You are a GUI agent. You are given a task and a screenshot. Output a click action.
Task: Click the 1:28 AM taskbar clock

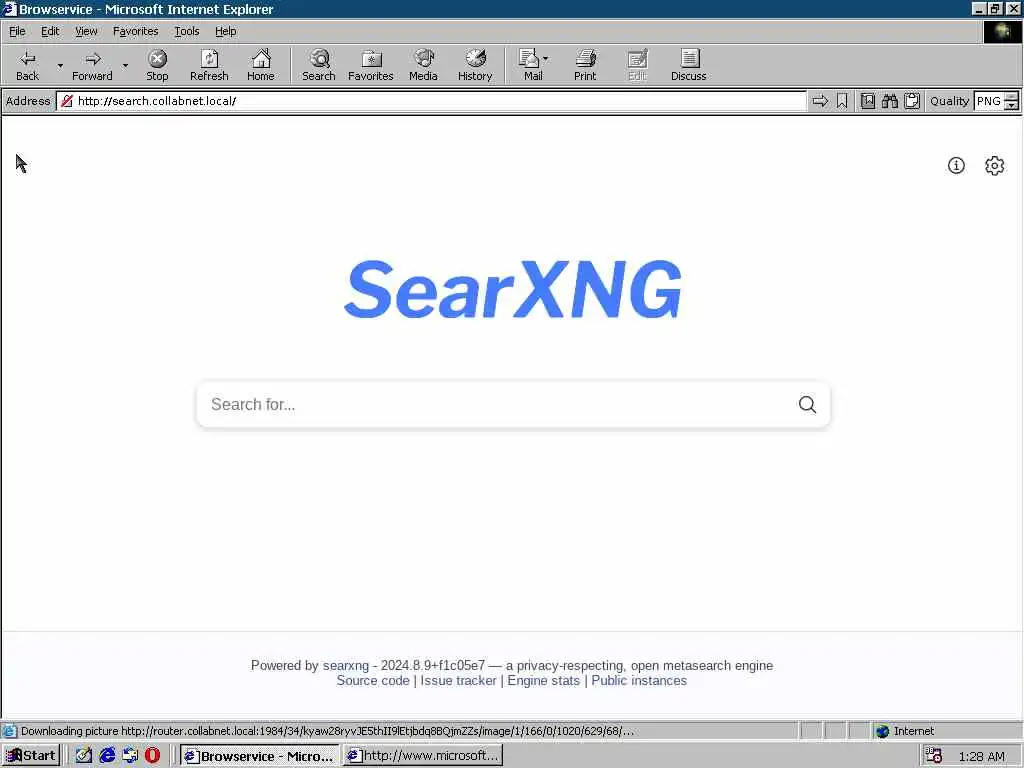(982, 757)
